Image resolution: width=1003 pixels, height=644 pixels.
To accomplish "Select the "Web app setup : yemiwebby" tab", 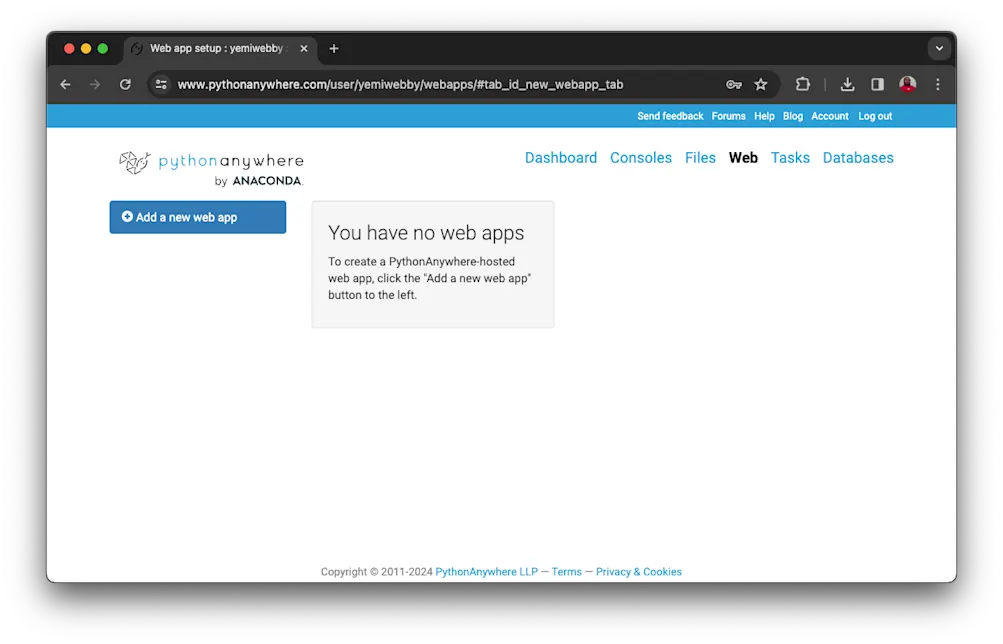I will pyautogui.click(x=215, y=48).
